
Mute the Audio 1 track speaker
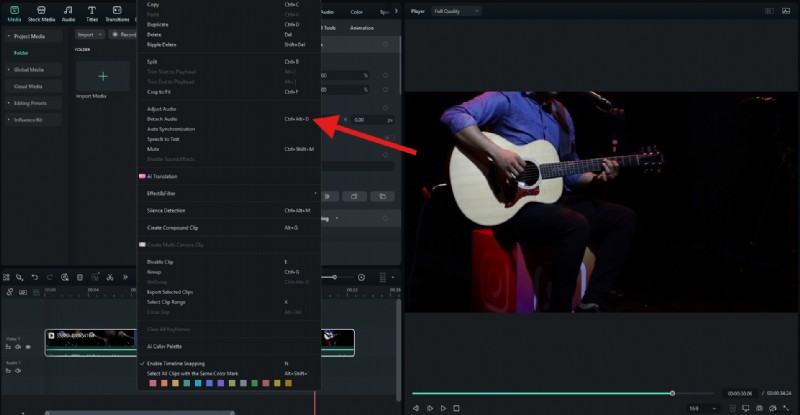coord(18,371)
